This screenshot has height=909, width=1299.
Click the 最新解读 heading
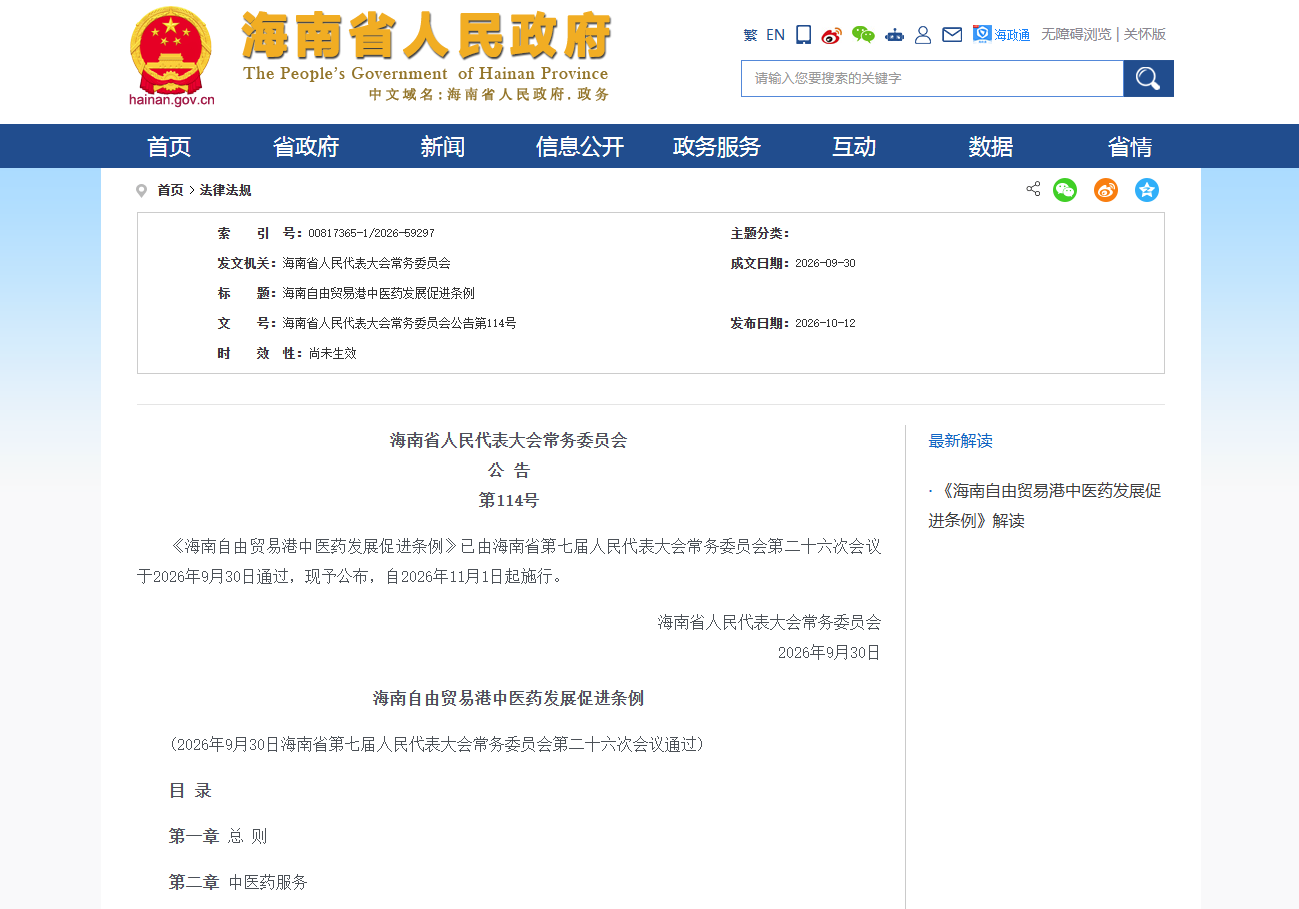tap(960, 441)
